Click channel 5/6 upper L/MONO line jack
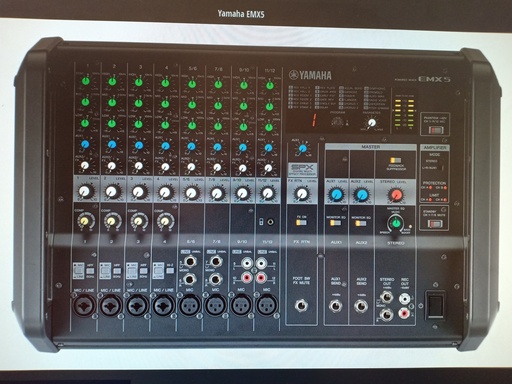This screenshot has width=512, height=384. click(x=190, y=262)
